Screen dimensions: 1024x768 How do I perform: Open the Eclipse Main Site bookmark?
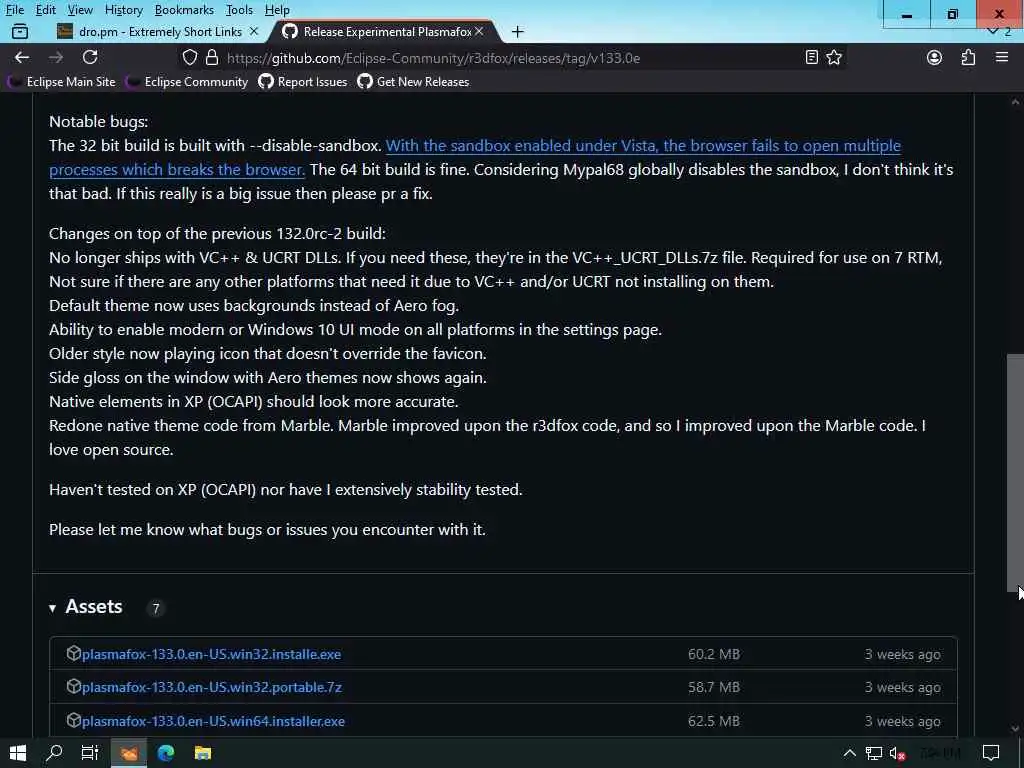pos(61,82)
